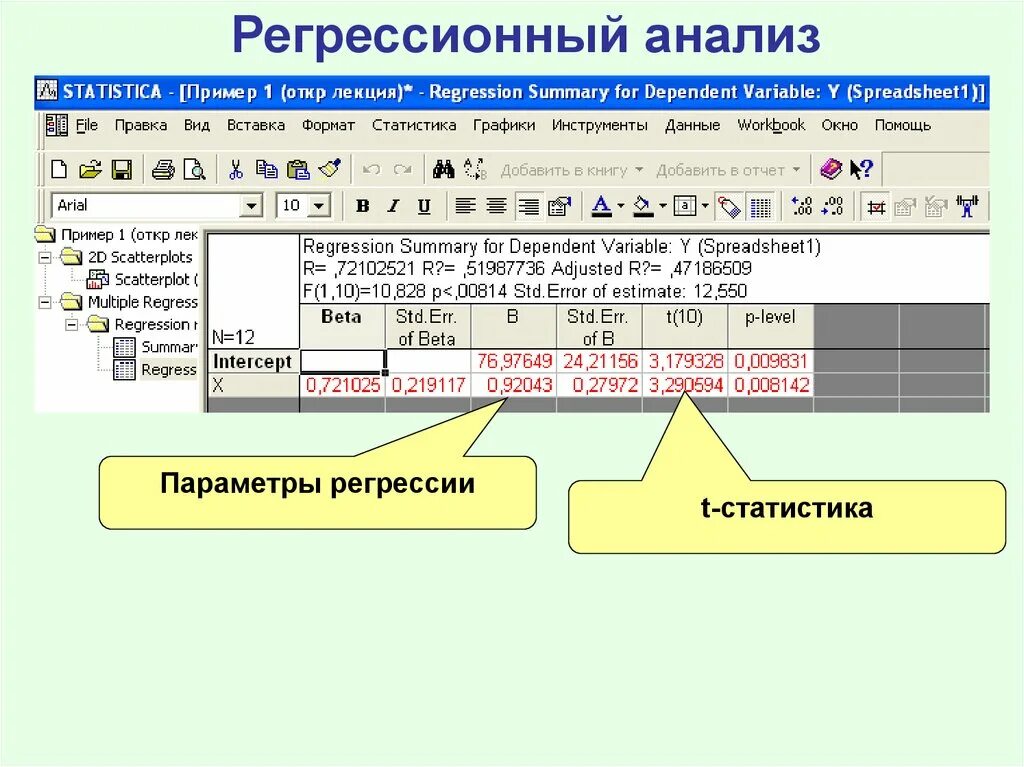Viewport: 1024px width, 767px height.
Task: Open the Статистика menu
Action: 414,125
